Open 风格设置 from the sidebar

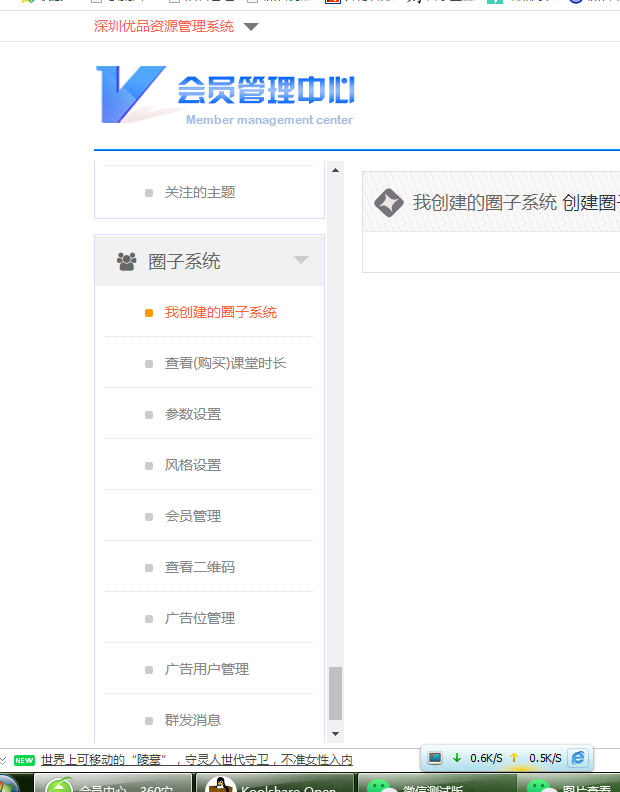click(193, 466)
